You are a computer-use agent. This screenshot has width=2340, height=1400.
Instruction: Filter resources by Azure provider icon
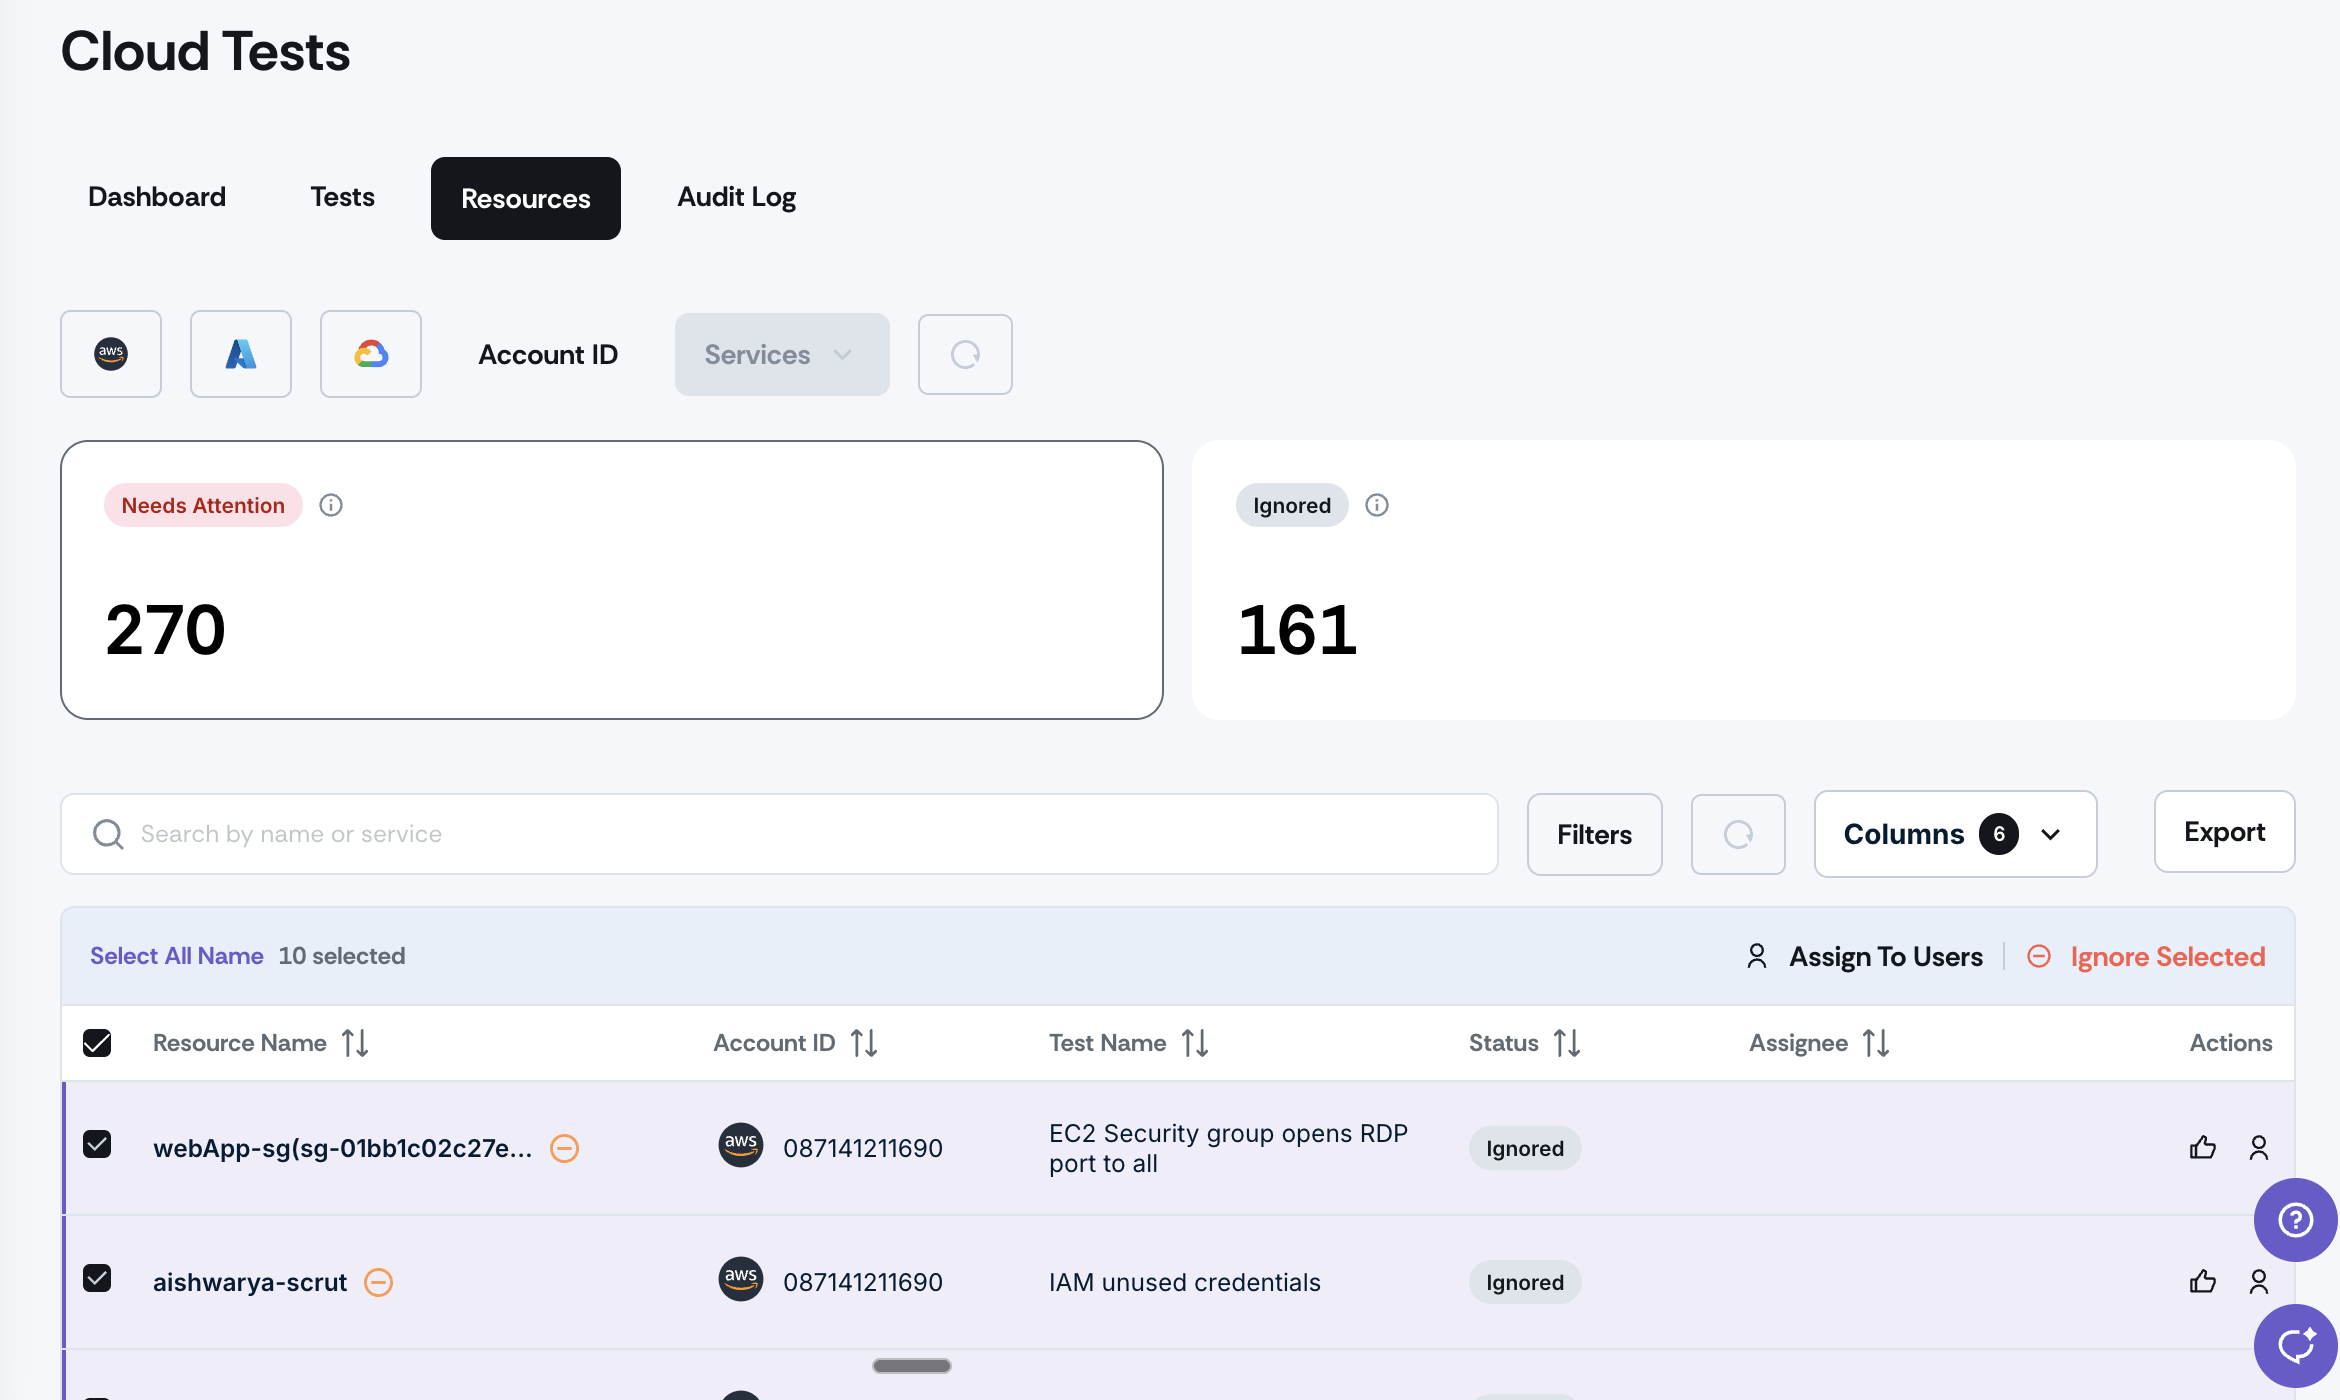(x=241, y=354)
